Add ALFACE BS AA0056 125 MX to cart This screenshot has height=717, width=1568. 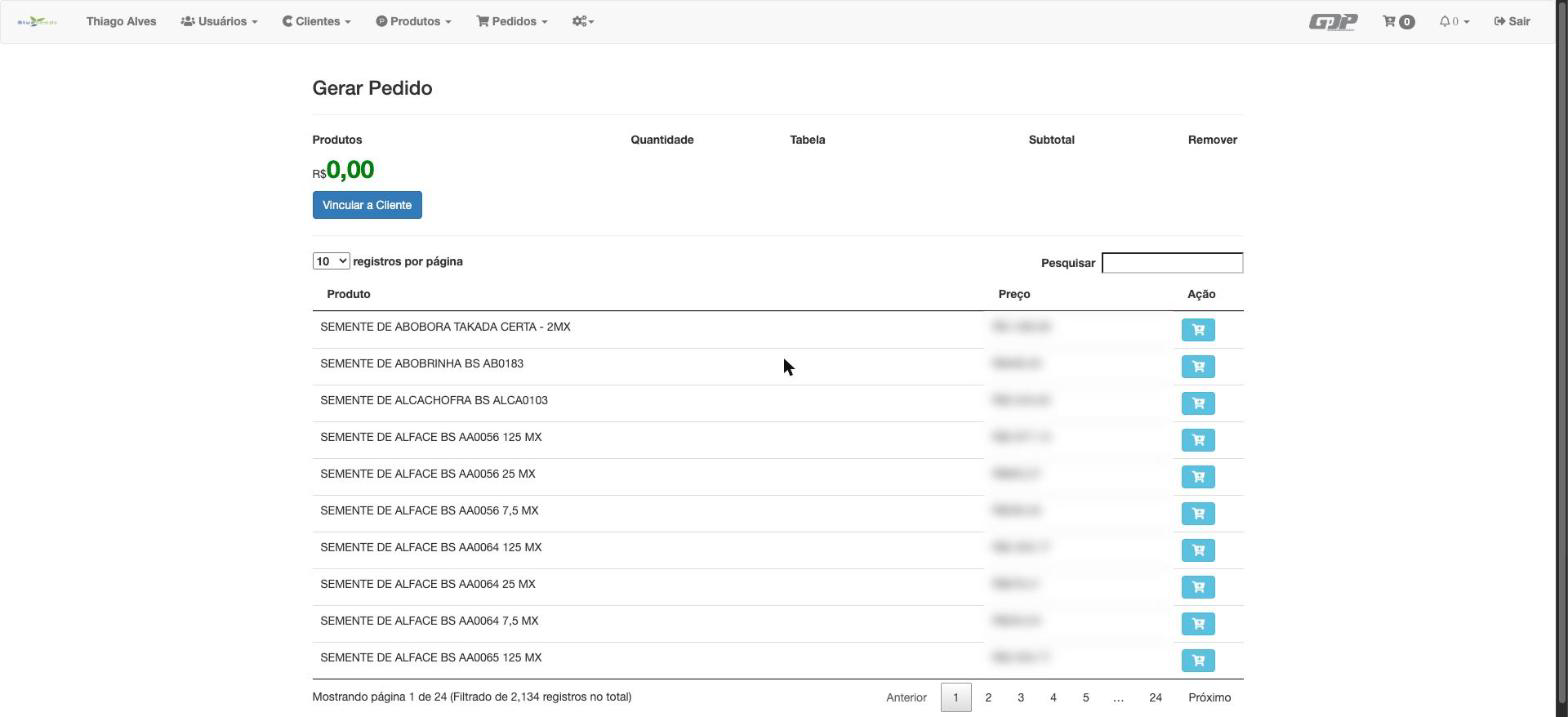(1198, 440)
